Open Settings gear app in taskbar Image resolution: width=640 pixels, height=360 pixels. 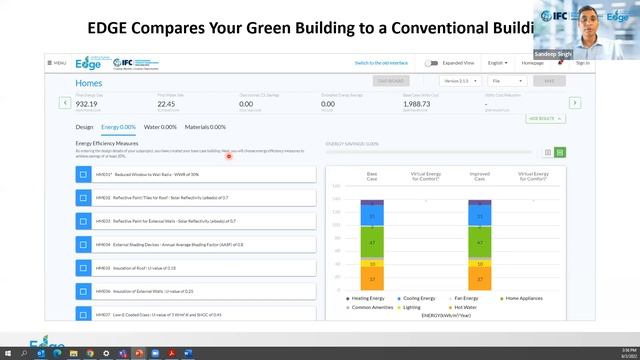click(106, 353)
